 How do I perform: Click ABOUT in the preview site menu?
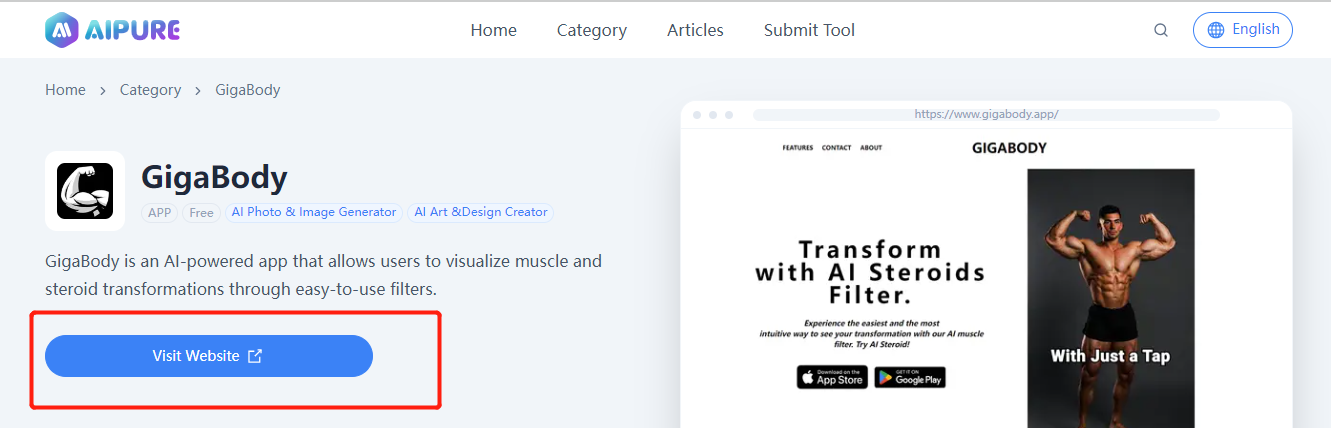coord(871,148)
